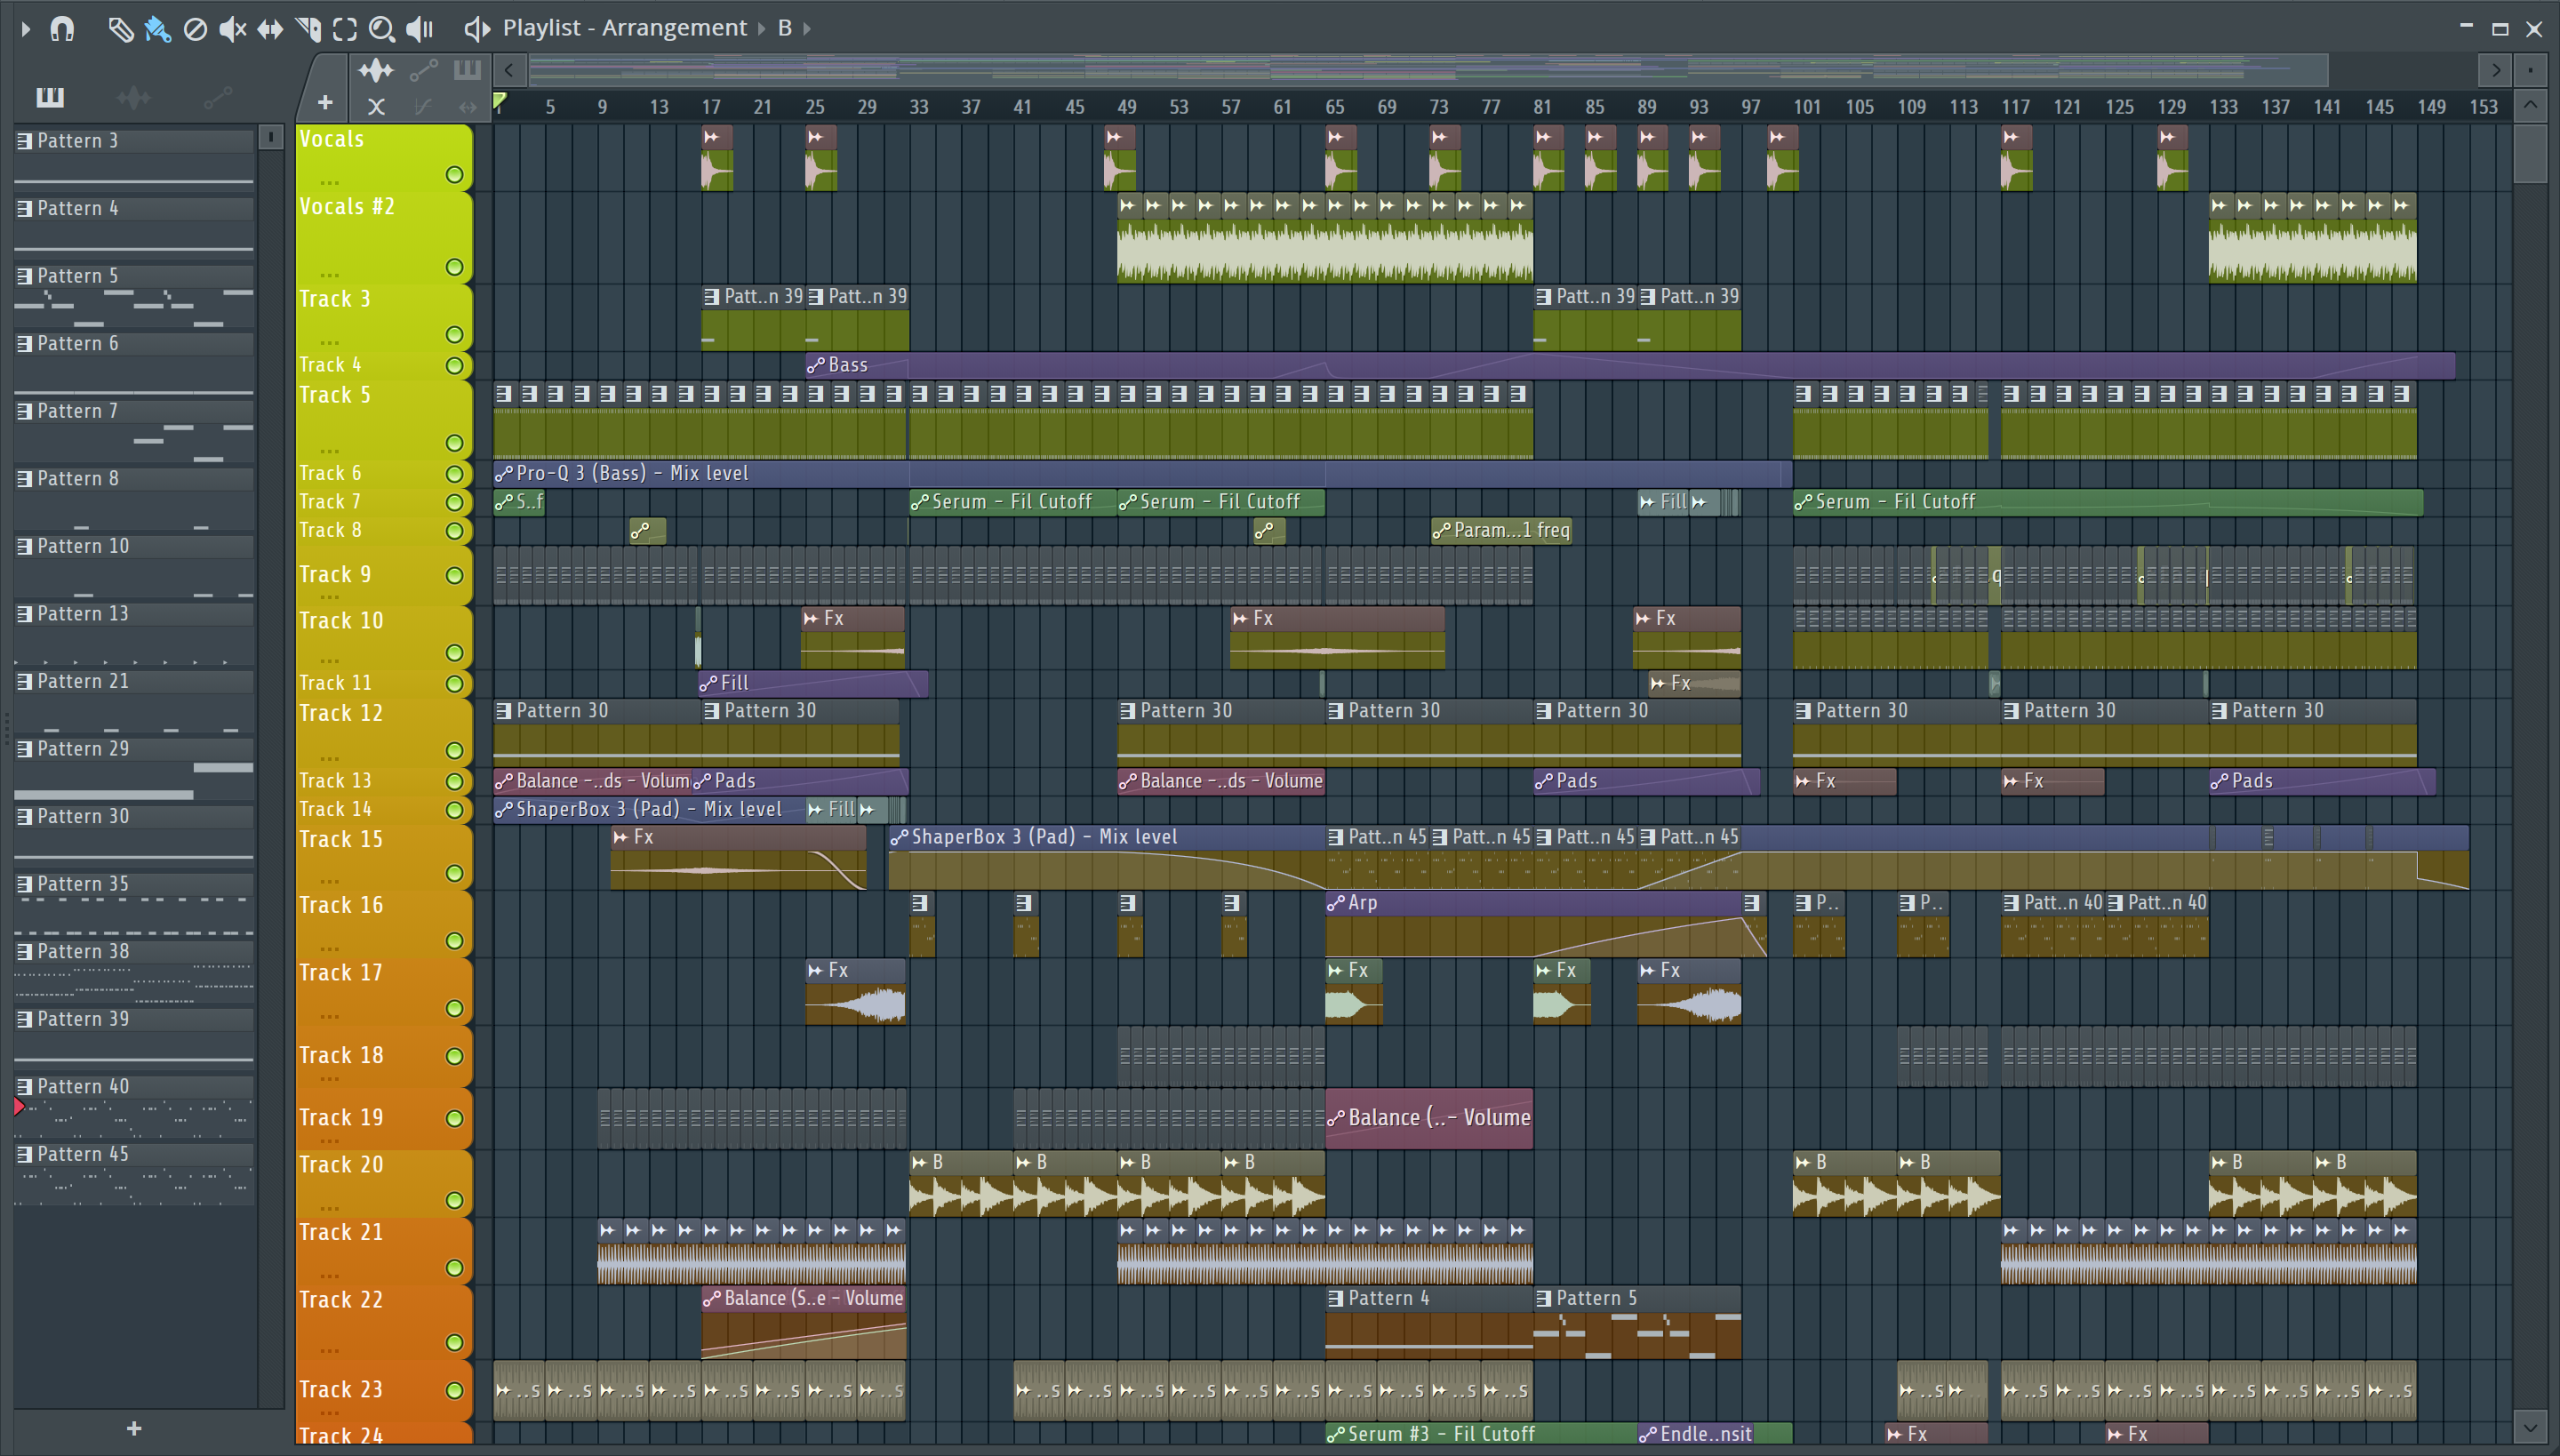Viewport: 2560px width, 1456px height.
Task: Select the Endle..nsit automation clip on Track 24
Action: coord(1714,1434)
